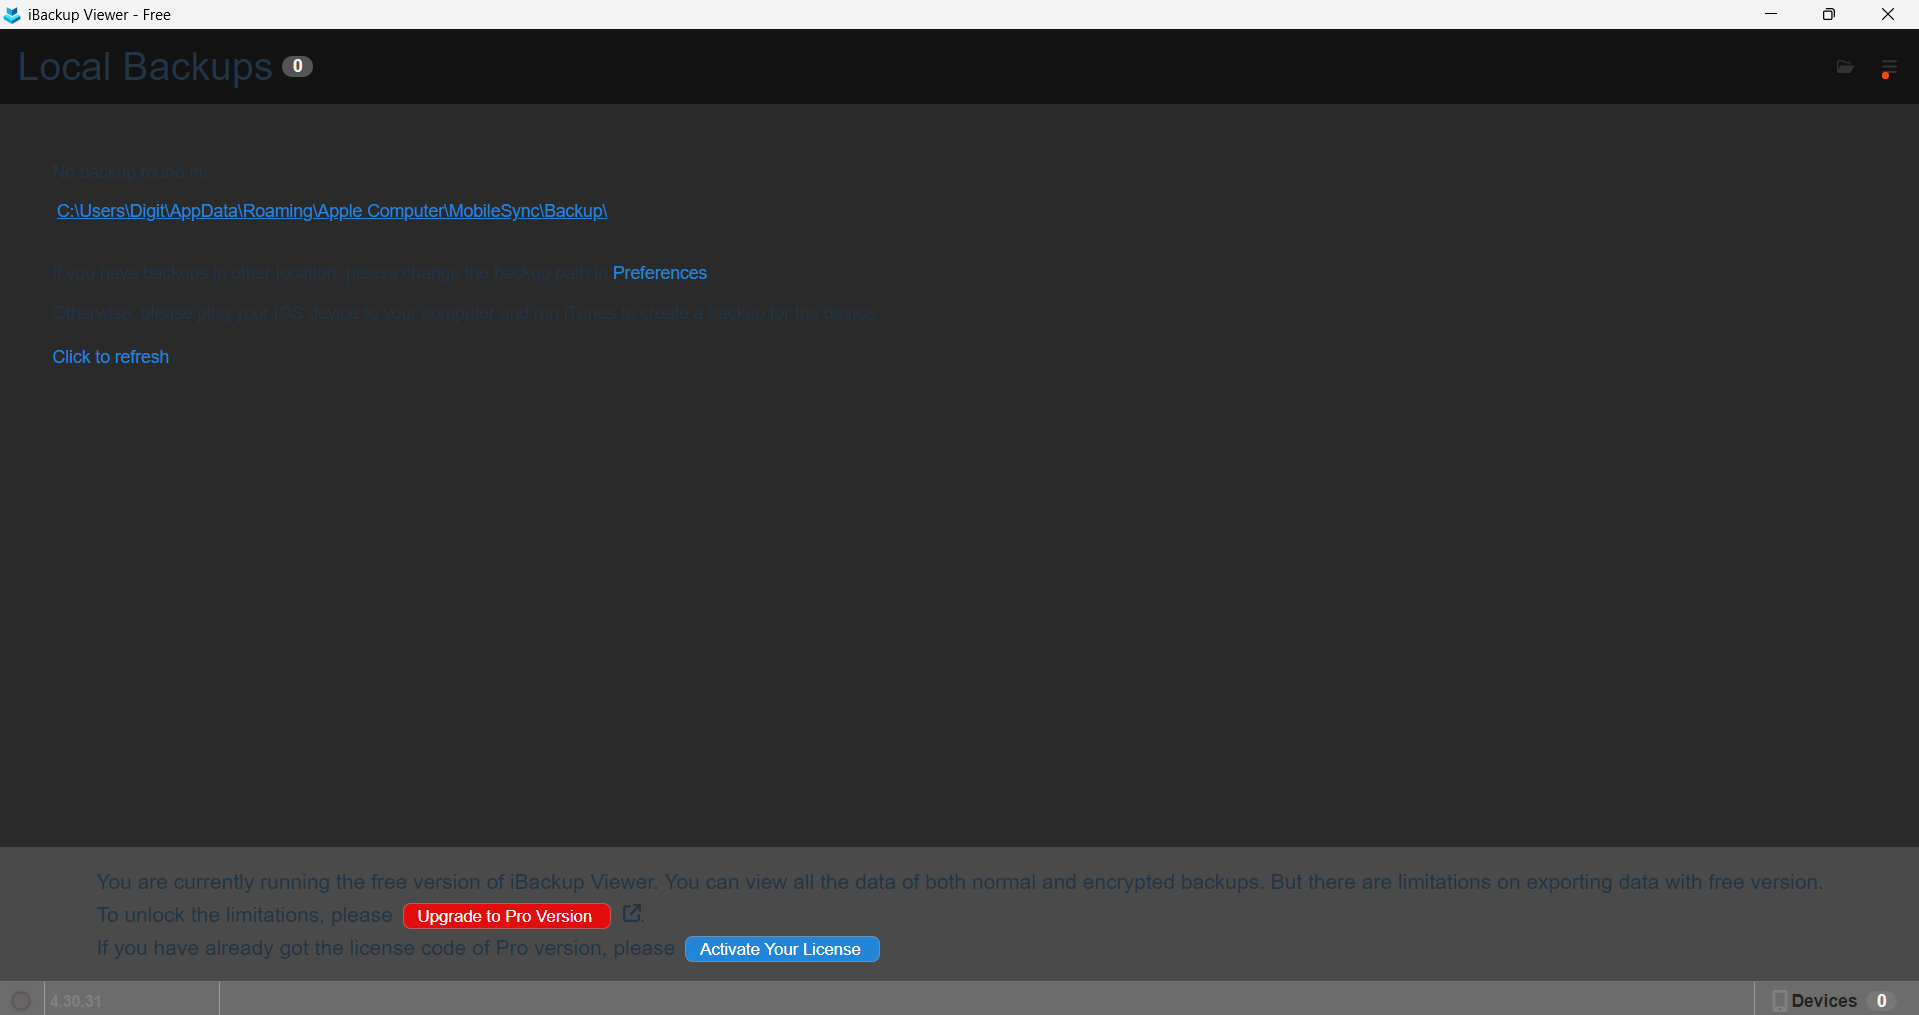
Task: Click the Devices count badge 0
Action: pos(1881,1000)
